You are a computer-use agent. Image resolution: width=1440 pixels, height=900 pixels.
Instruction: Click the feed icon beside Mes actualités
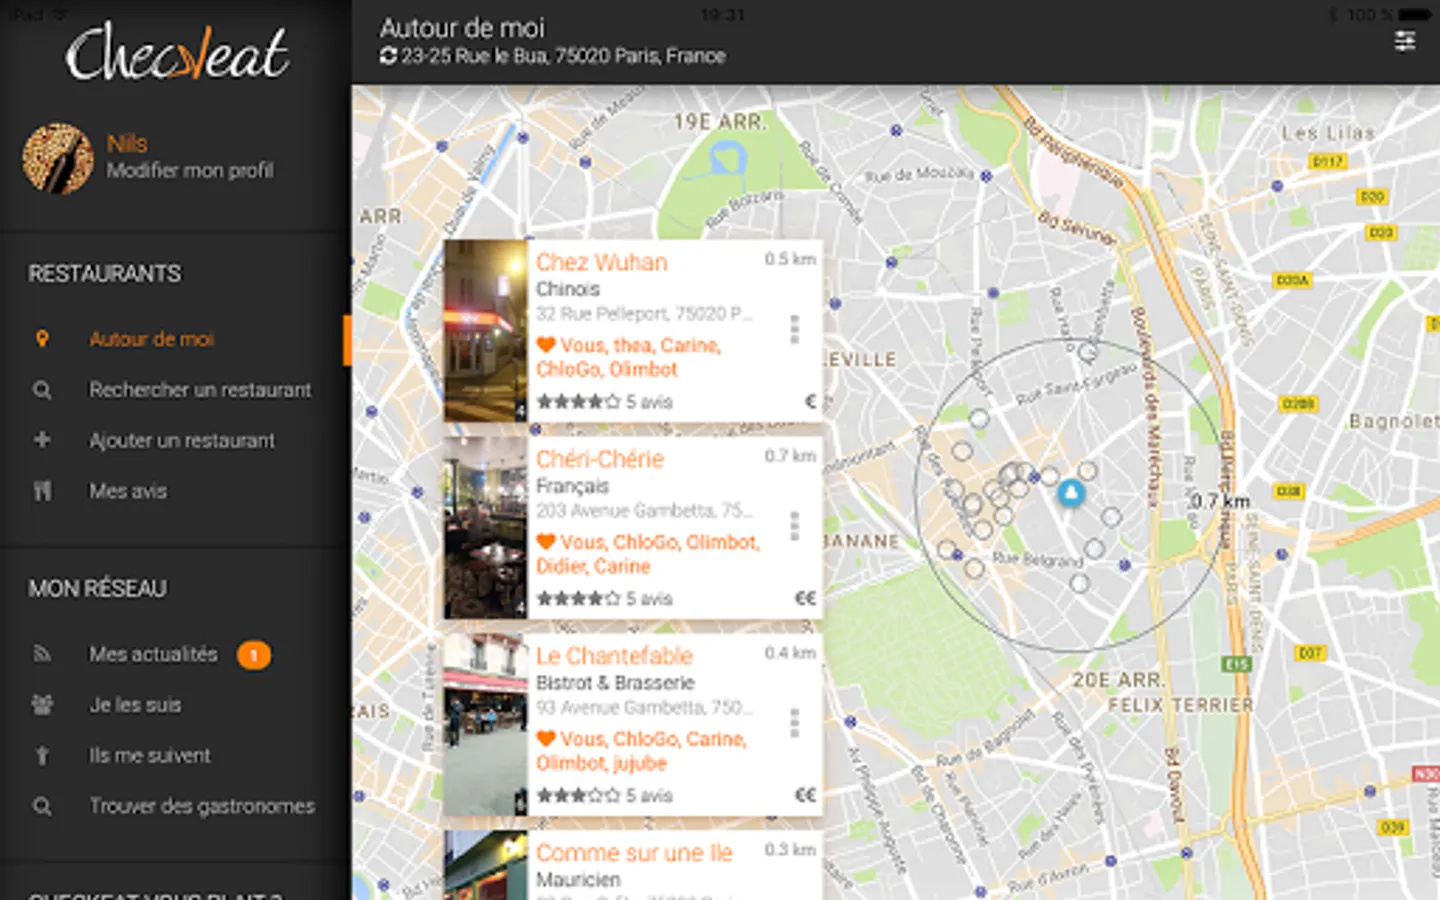point(42,654)
